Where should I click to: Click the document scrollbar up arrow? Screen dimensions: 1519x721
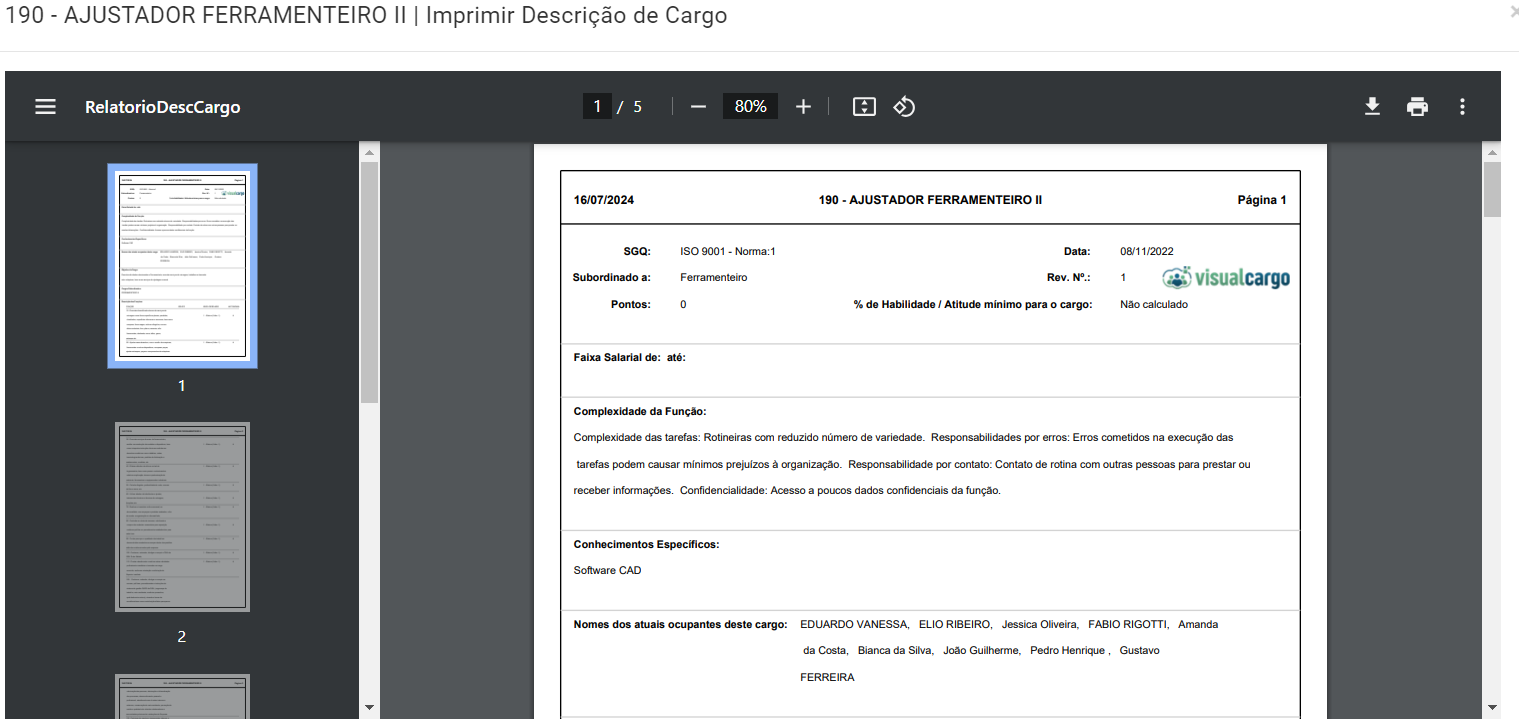tap(1492, 153)
